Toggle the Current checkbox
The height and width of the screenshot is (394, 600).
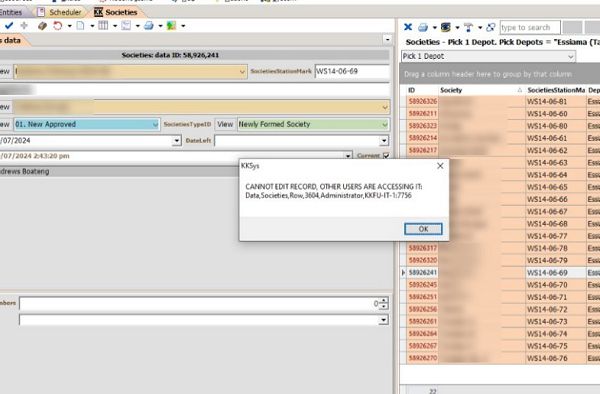pos(386,156)
